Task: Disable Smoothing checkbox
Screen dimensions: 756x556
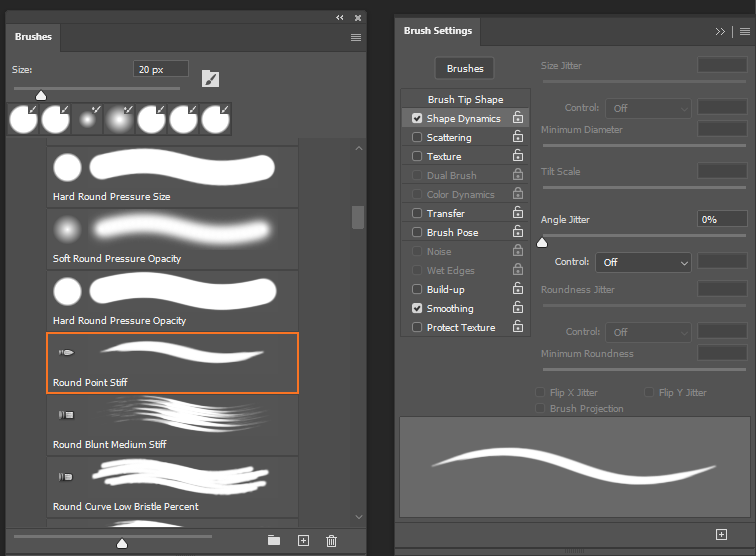Action: point(417,308)
